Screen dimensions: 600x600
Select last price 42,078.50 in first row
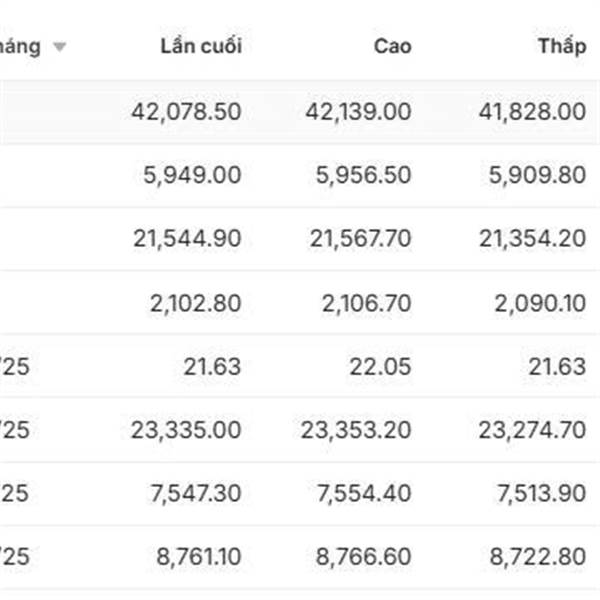[x=186, y=112]
